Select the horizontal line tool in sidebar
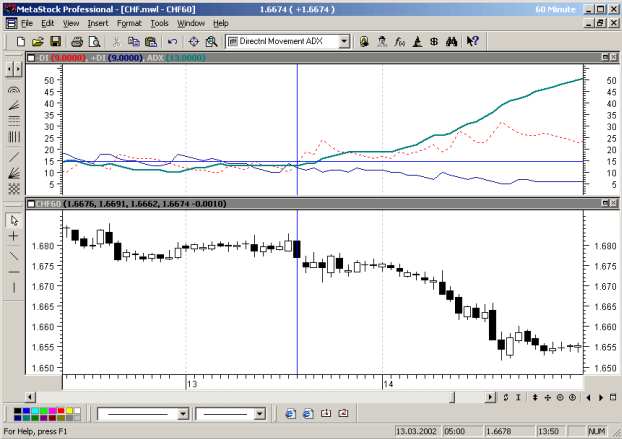Viewport: 622px width, 439px height. (14, 272)
